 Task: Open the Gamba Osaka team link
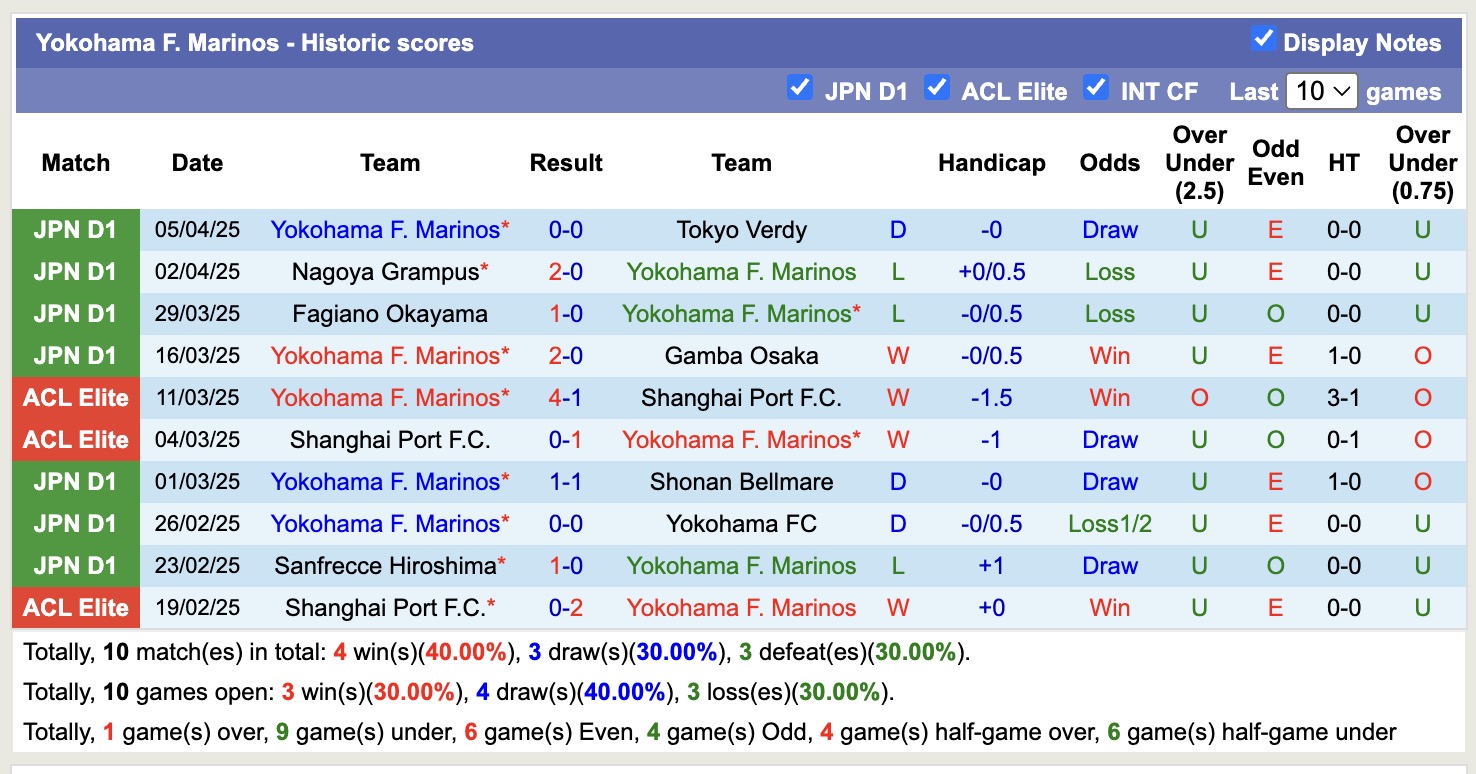pos(742,356)
